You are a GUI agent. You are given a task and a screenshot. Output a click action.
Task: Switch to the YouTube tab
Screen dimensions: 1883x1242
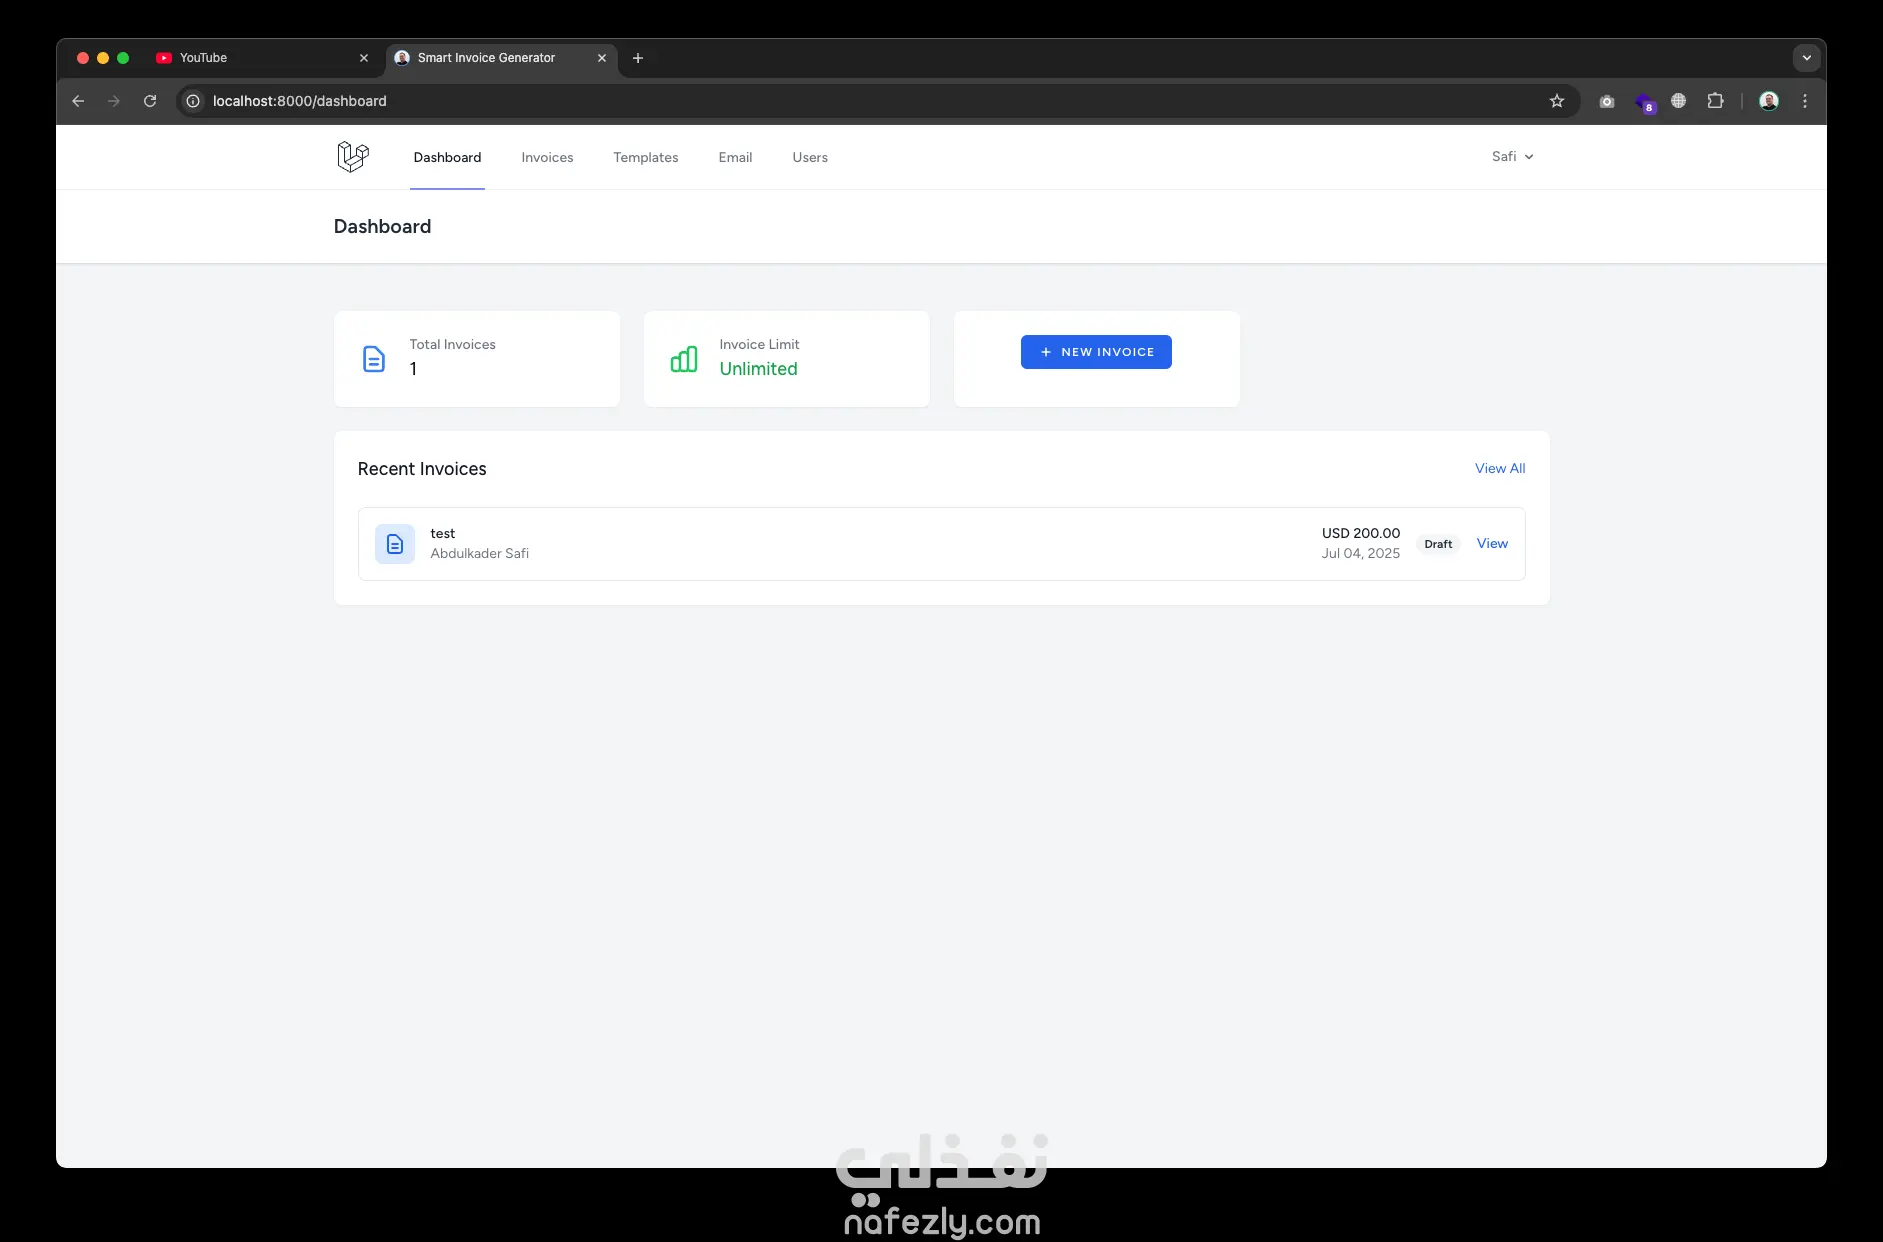[x=261, y=58]
